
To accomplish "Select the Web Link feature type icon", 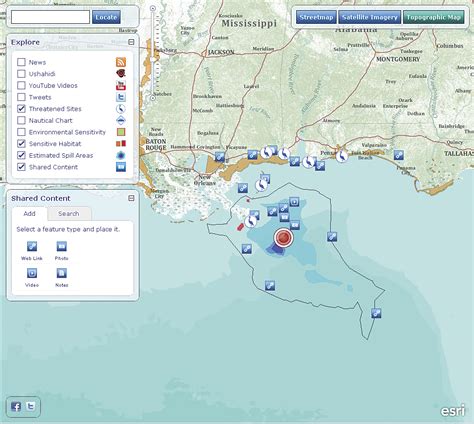I will coord(32,246).
